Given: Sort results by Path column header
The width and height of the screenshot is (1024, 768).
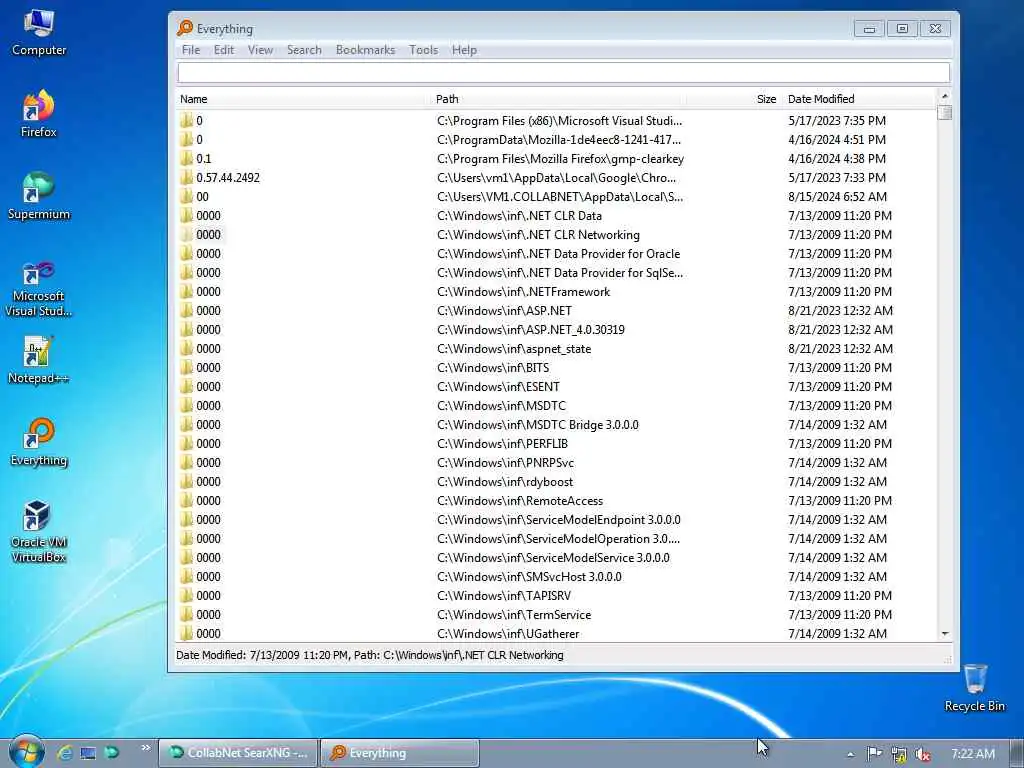Looking at the screenshot, I should [560, 99].
